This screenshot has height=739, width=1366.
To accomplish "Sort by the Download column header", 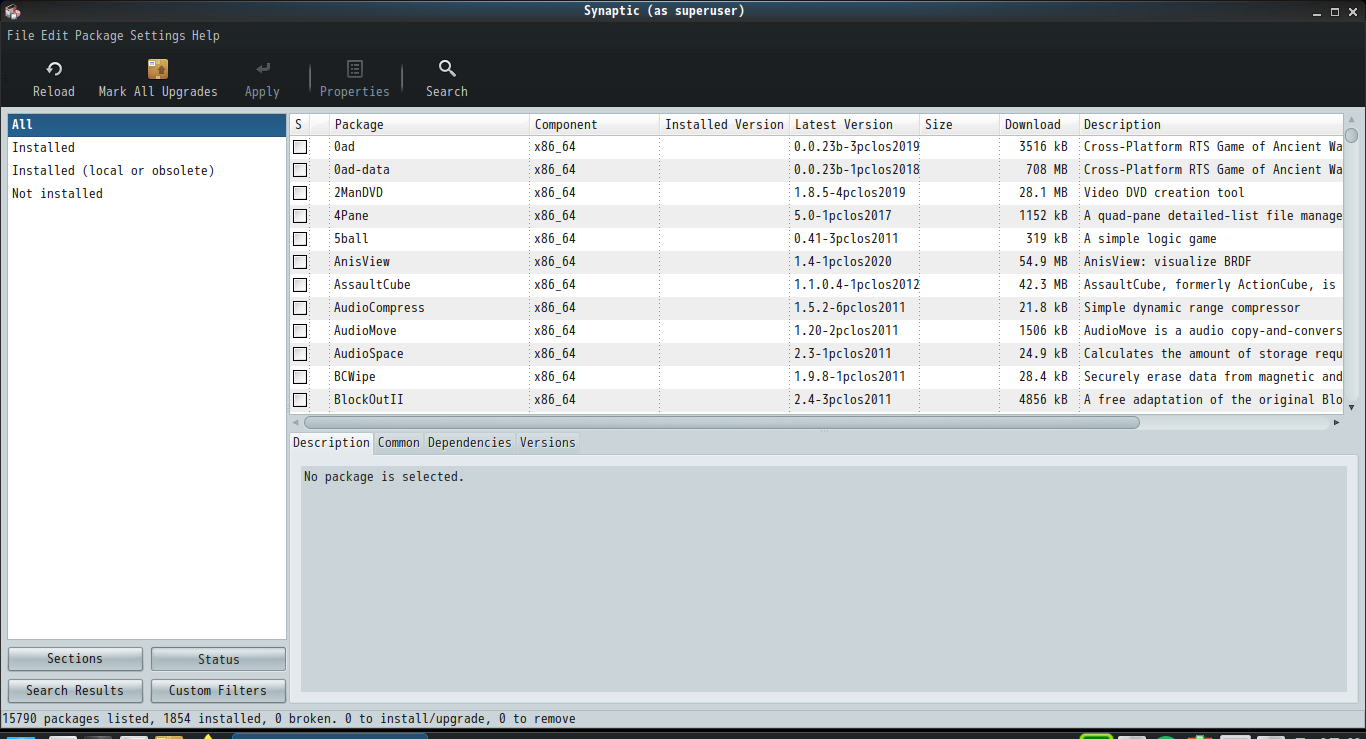I will (1039, 125).
